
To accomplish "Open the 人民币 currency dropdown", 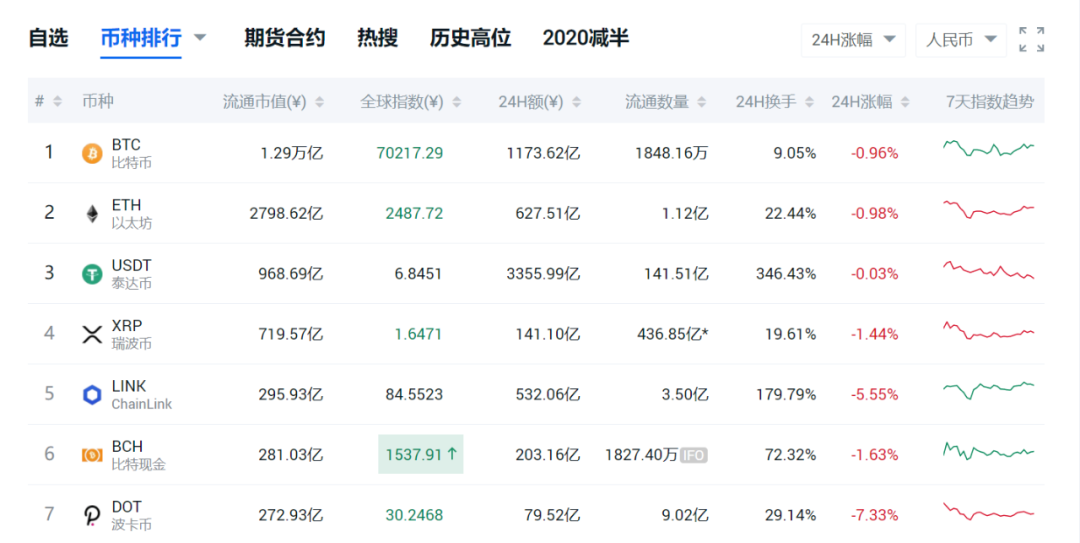I will [961, 40].
